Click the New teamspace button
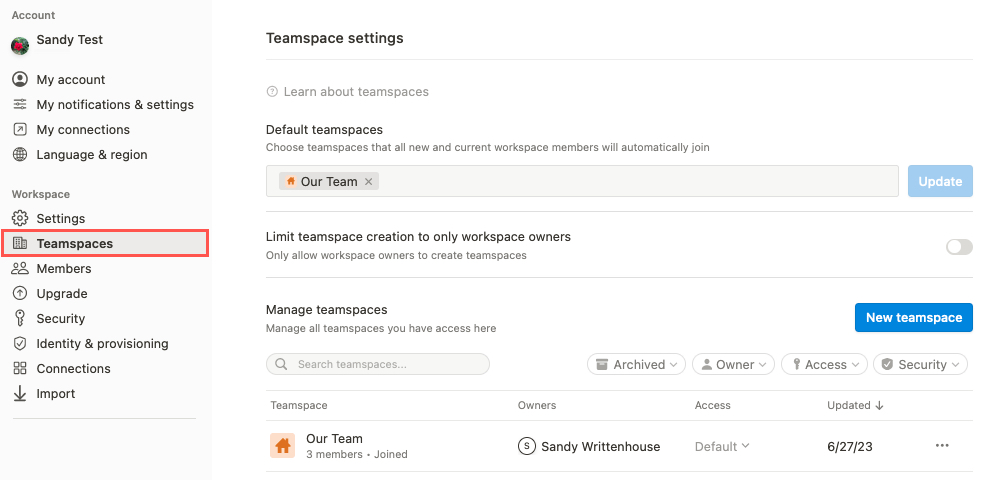The image size is (990, 480). pyautogui.click(x=914, y=318)
